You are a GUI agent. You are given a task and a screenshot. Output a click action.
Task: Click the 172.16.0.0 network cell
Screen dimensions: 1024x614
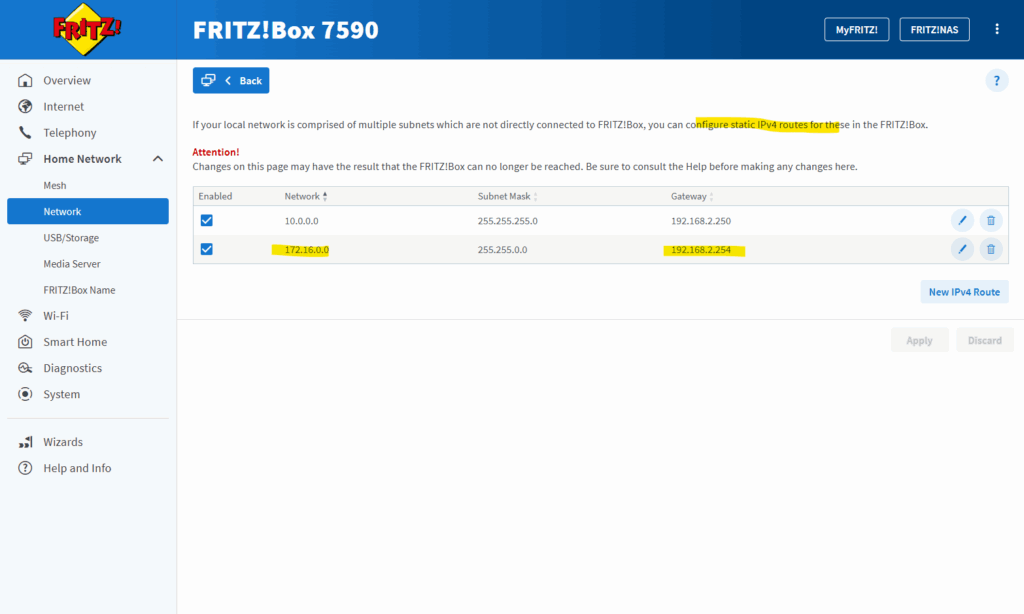[x=306, y=250]
